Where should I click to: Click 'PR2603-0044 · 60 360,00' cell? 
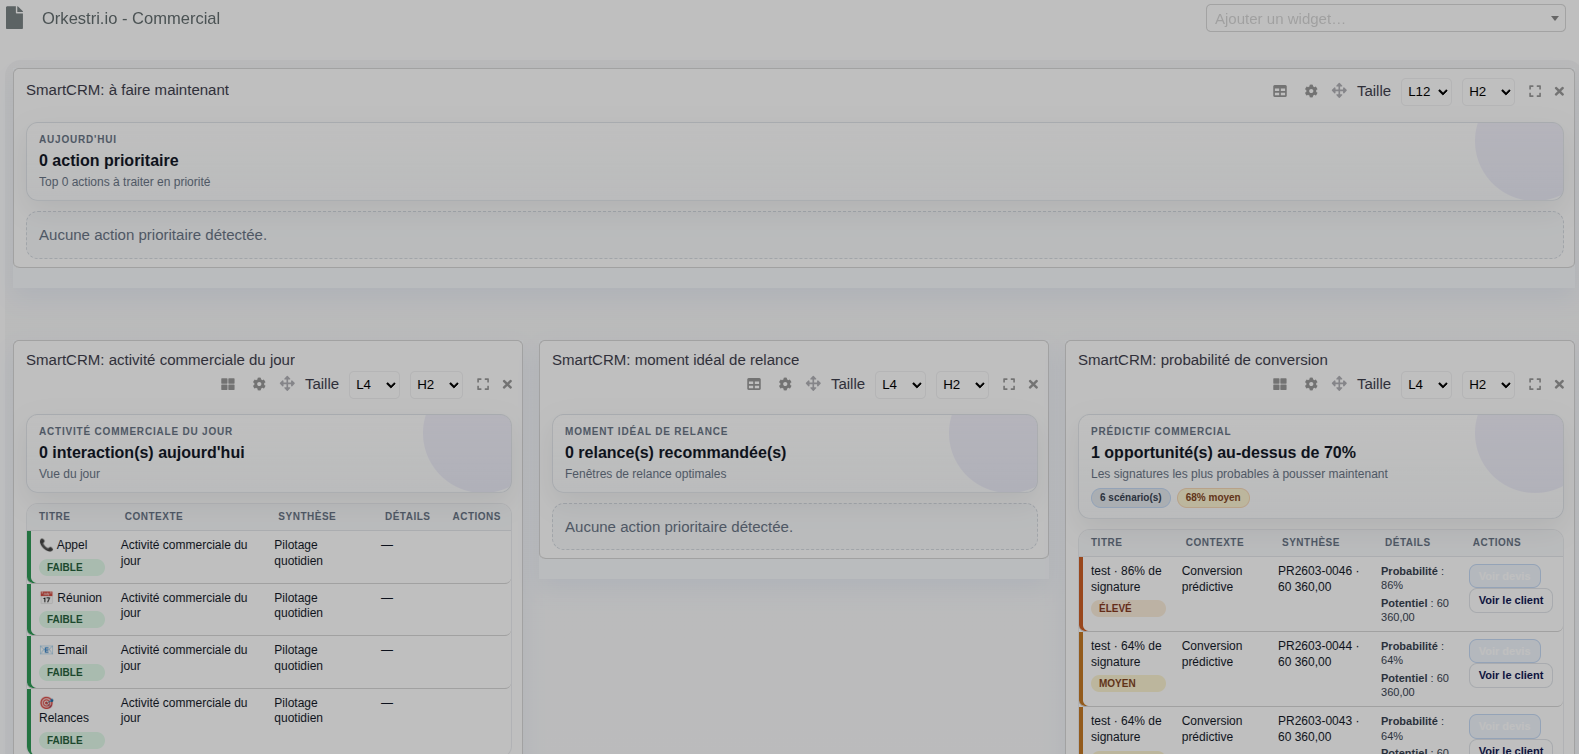[1318, 654]
